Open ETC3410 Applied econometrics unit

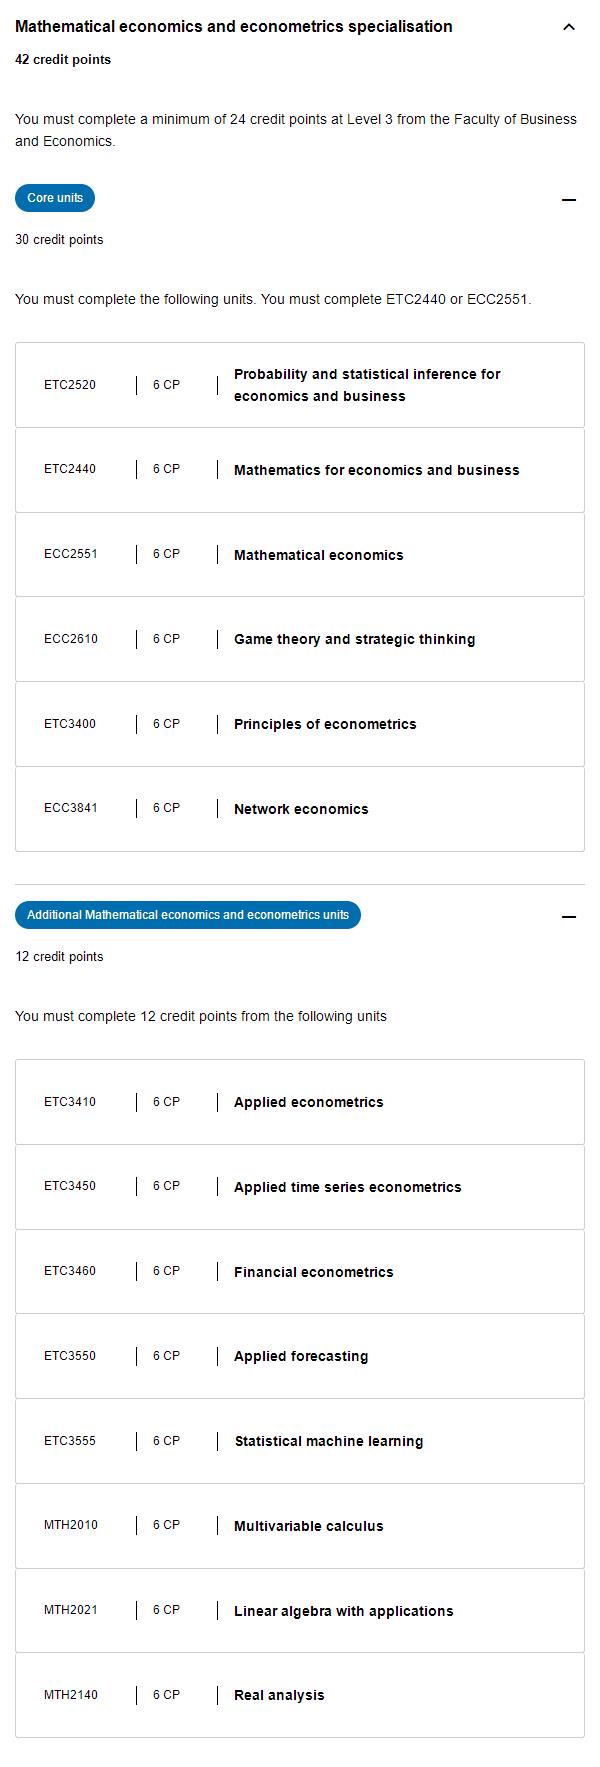point(300,1102)
